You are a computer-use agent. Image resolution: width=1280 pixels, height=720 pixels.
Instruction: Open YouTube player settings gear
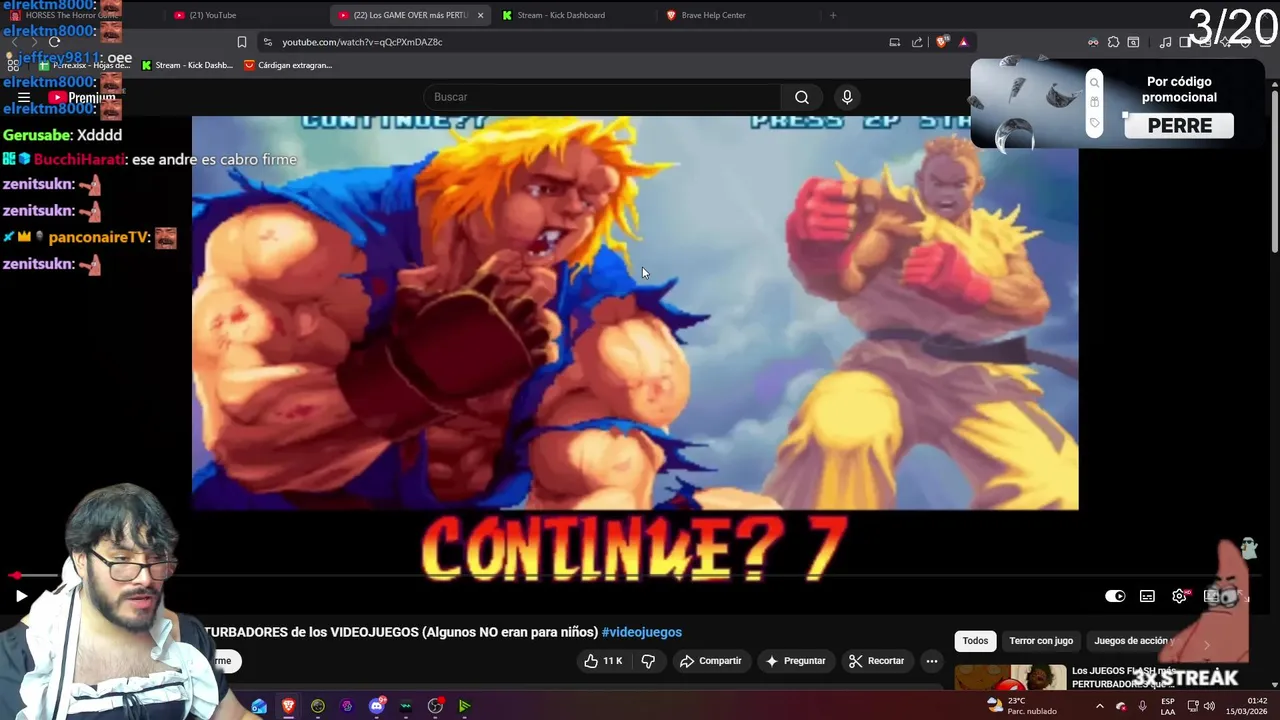[x=1180, y=596]
